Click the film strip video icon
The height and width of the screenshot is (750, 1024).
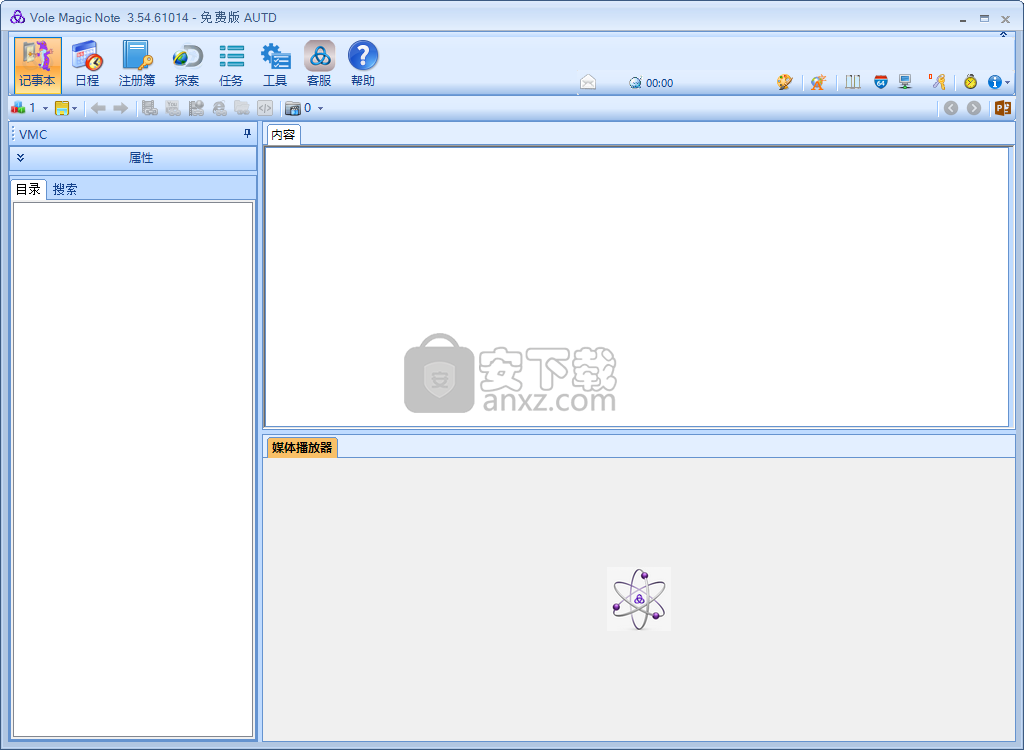tap(150, 108)
